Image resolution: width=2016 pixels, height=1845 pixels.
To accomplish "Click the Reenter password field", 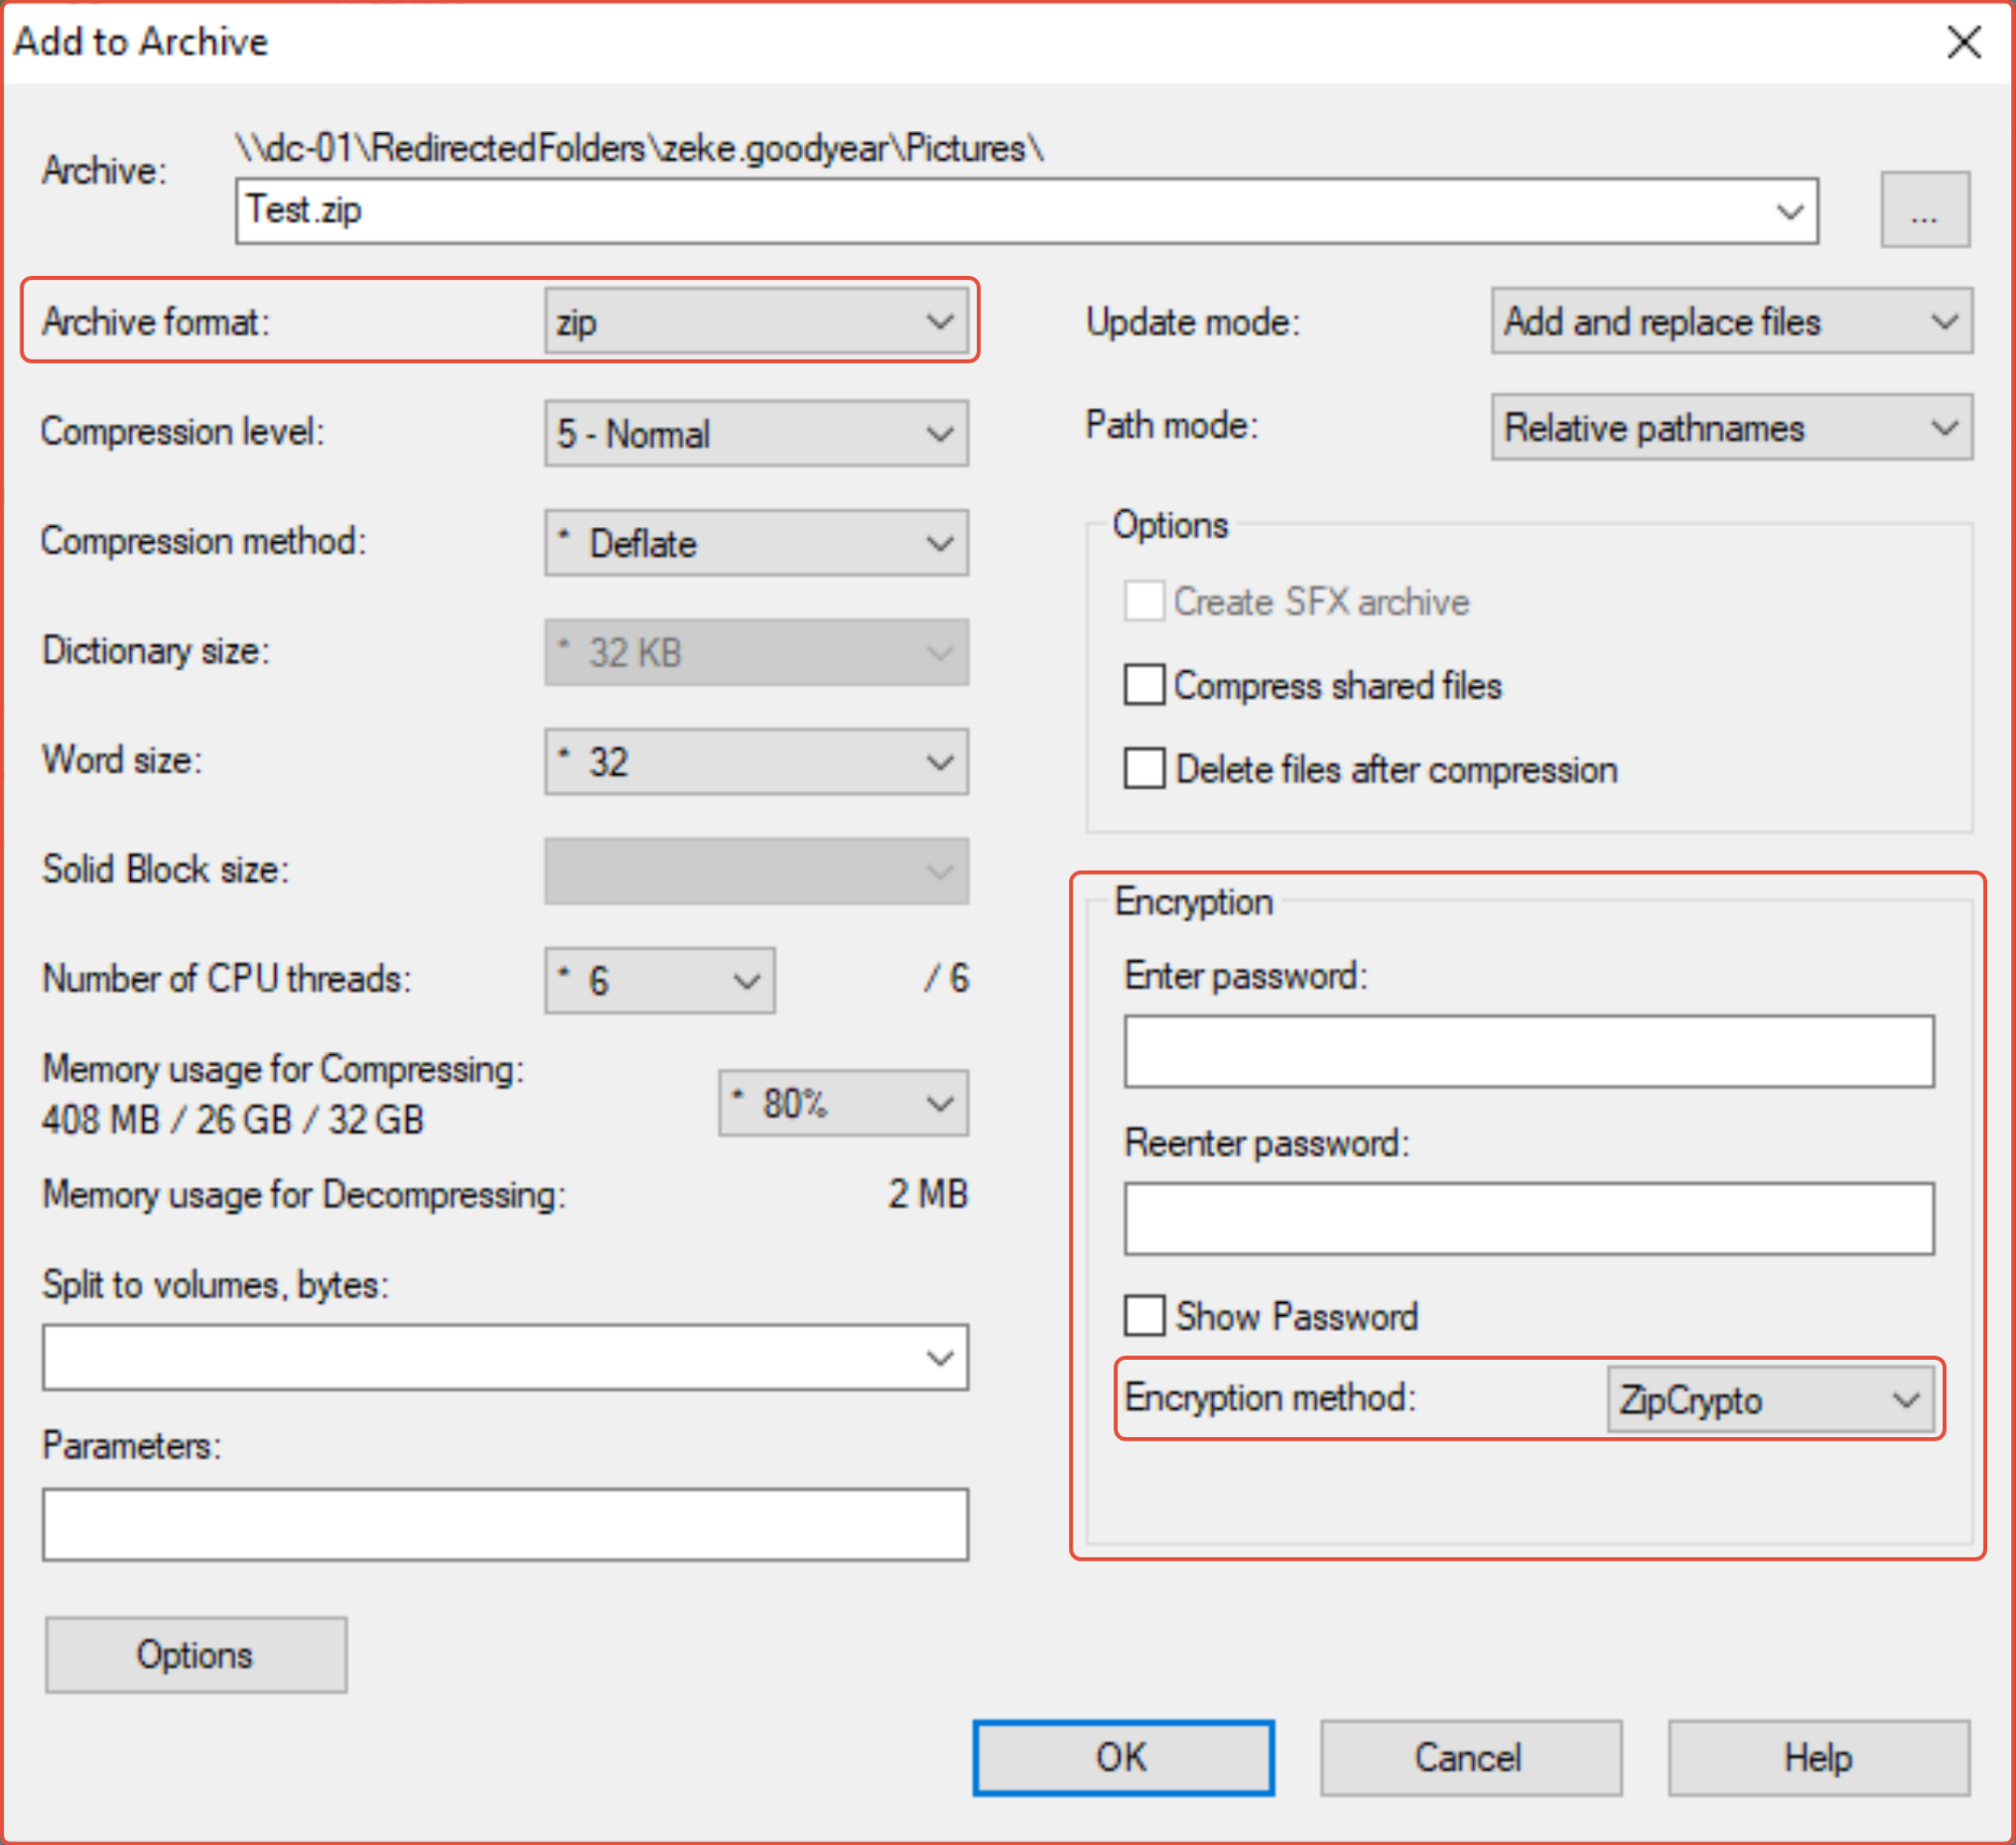I will (x=1528, y=1219).
